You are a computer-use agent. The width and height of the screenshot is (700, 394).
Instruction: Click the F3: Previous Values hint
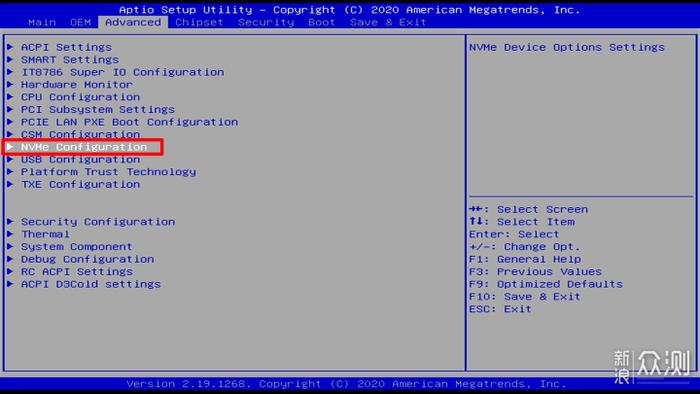535,272
